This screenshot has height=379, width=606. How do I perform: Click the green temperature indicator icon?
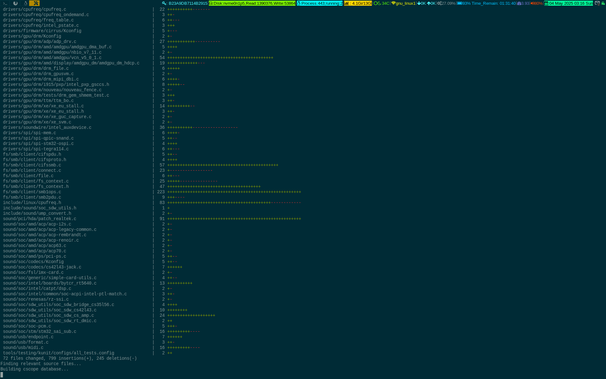pyautogui.click(x=376, y=3)
